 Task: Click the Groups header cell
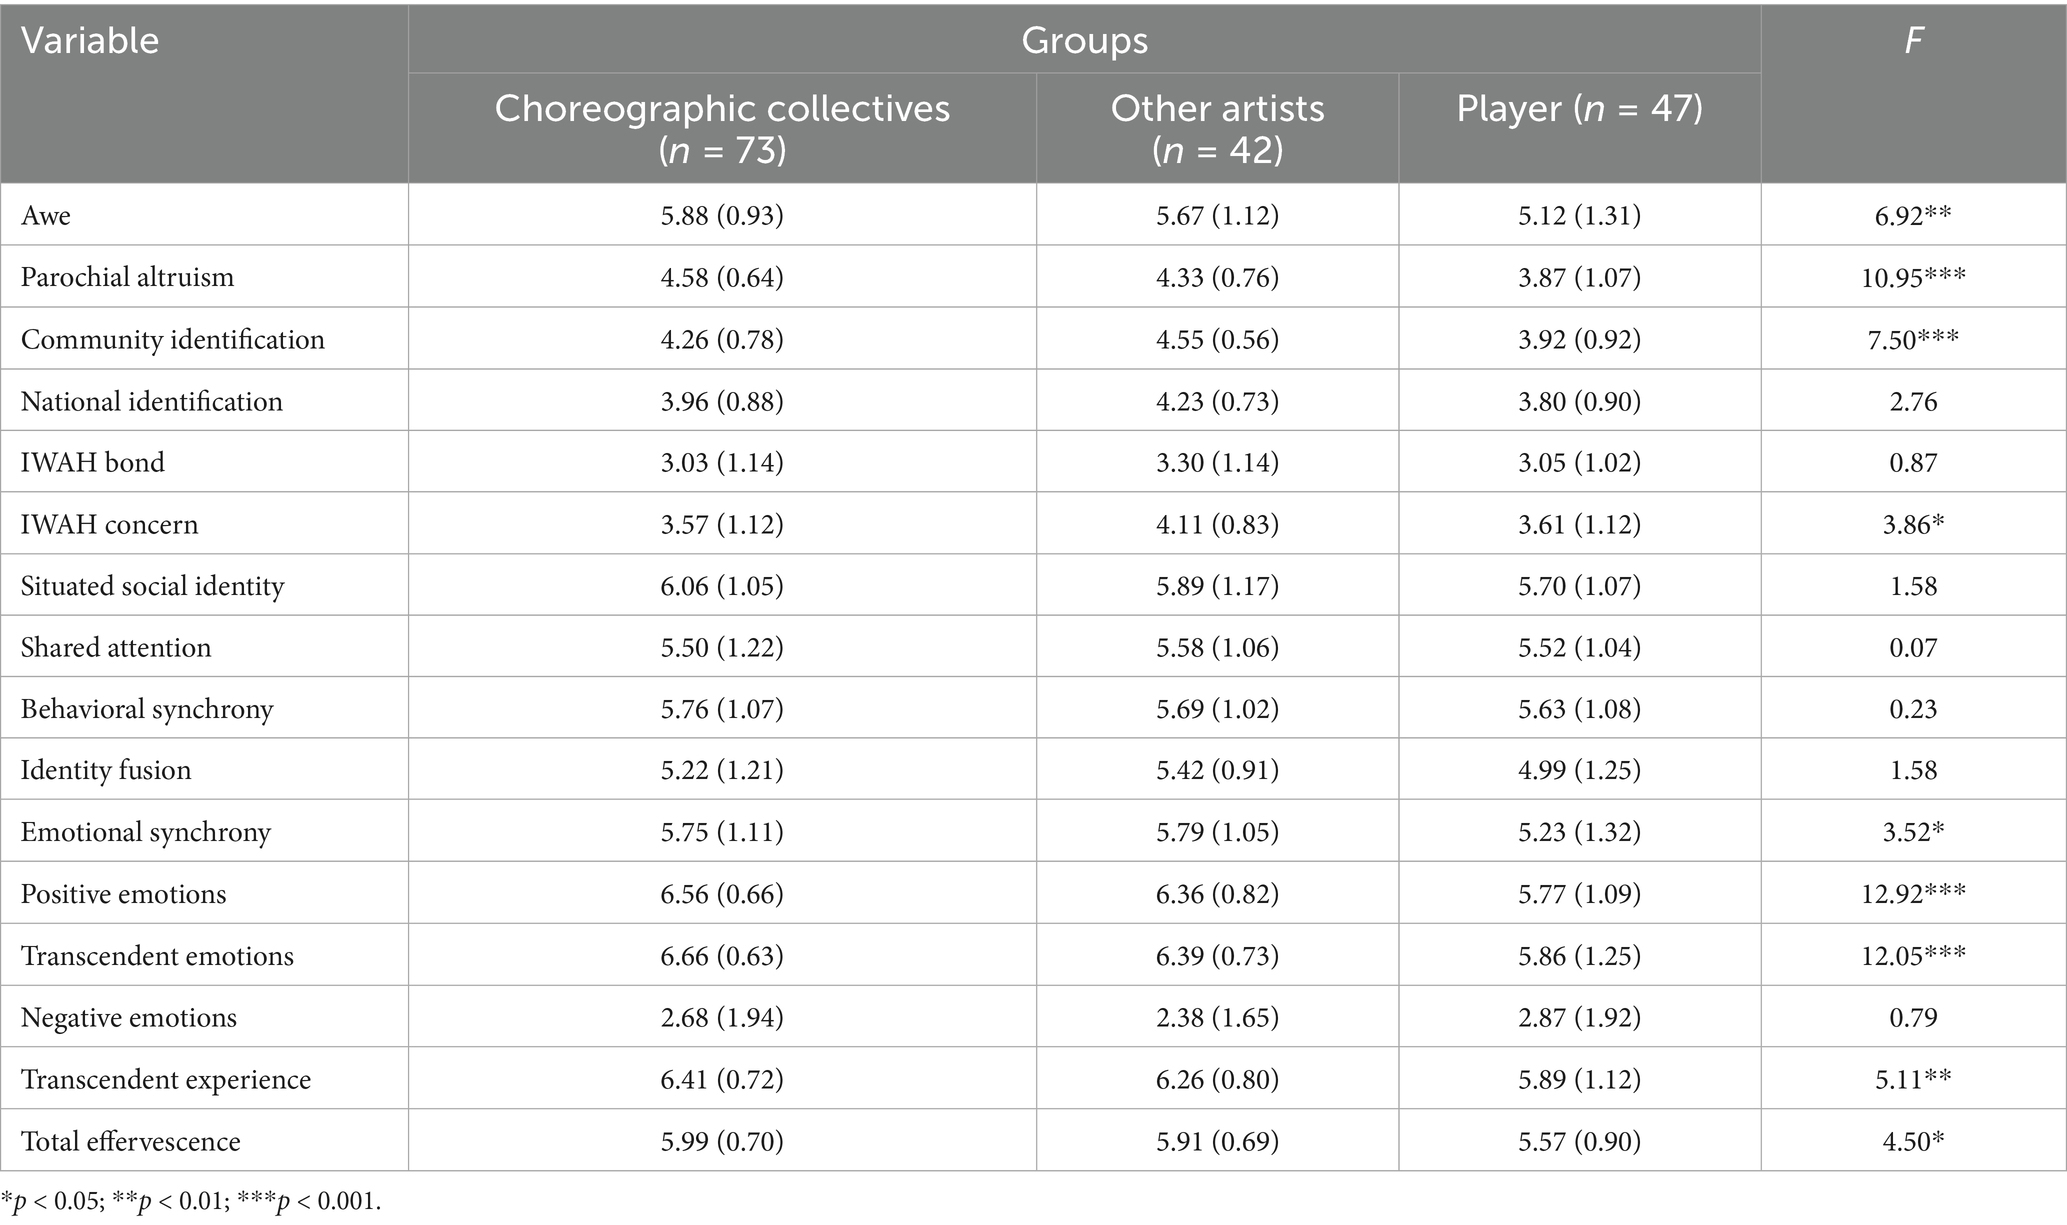coord(1084,41)
